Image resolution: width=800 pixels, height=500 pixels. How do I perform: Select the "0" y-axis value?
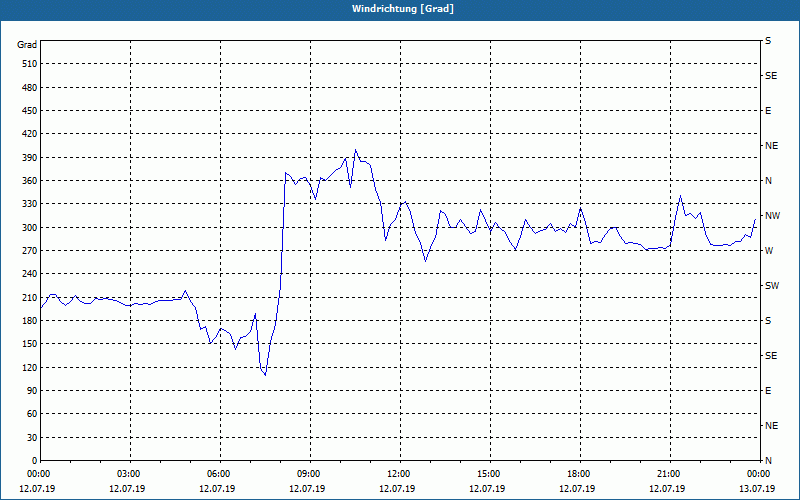(x=35, y=461)
